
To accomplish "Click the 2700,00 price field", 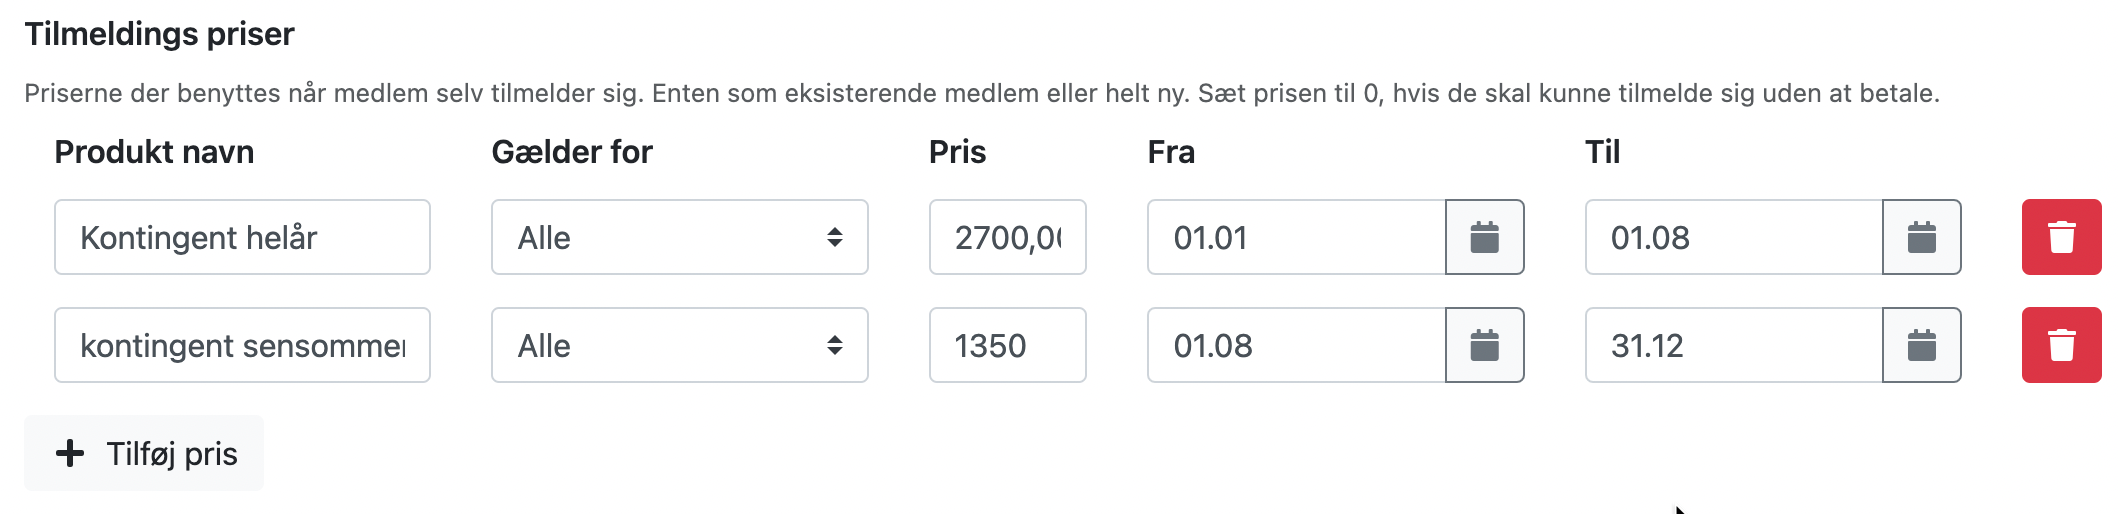I will [1007, 238].
